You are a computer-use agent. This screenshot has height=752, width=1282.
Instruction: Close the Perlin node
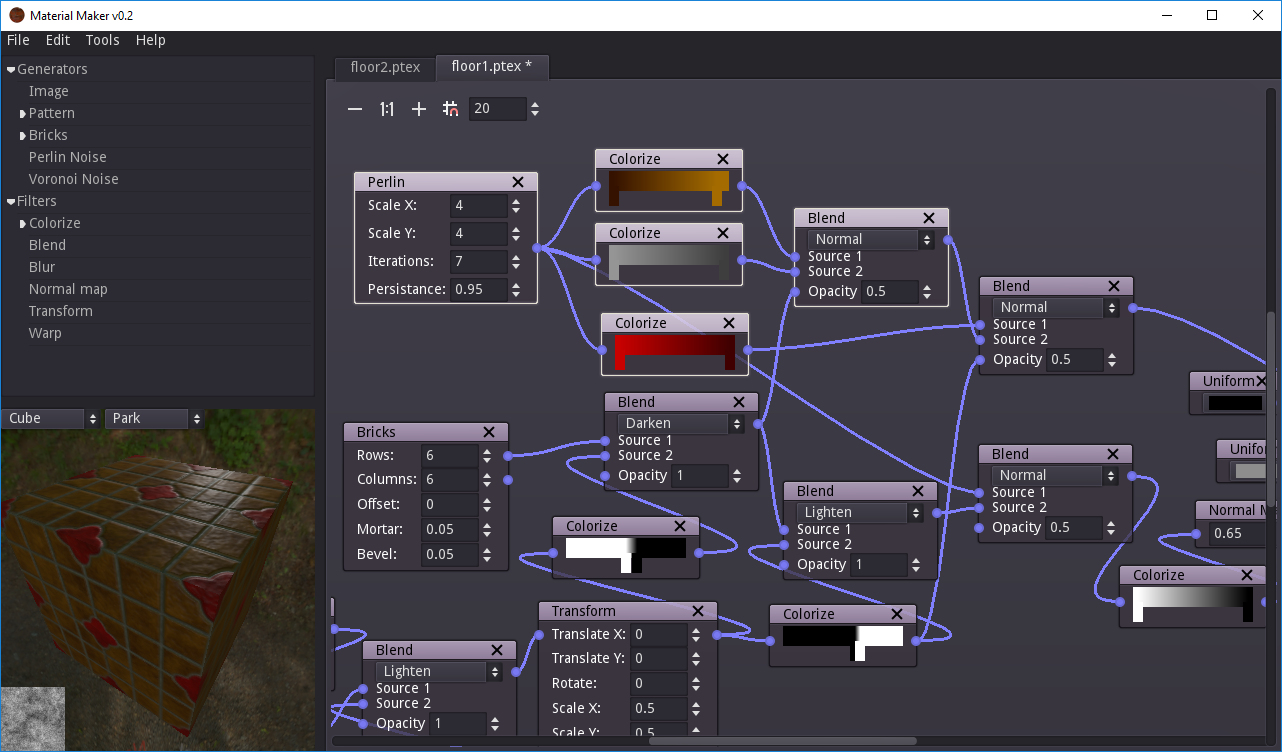point(518,182)
